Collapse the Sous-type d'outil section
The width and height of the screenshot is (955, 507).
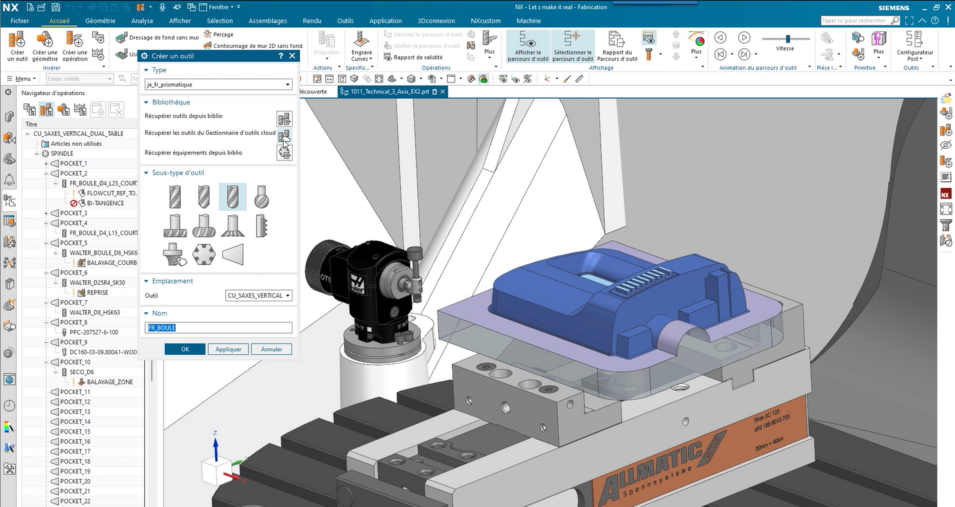[146, 173]
